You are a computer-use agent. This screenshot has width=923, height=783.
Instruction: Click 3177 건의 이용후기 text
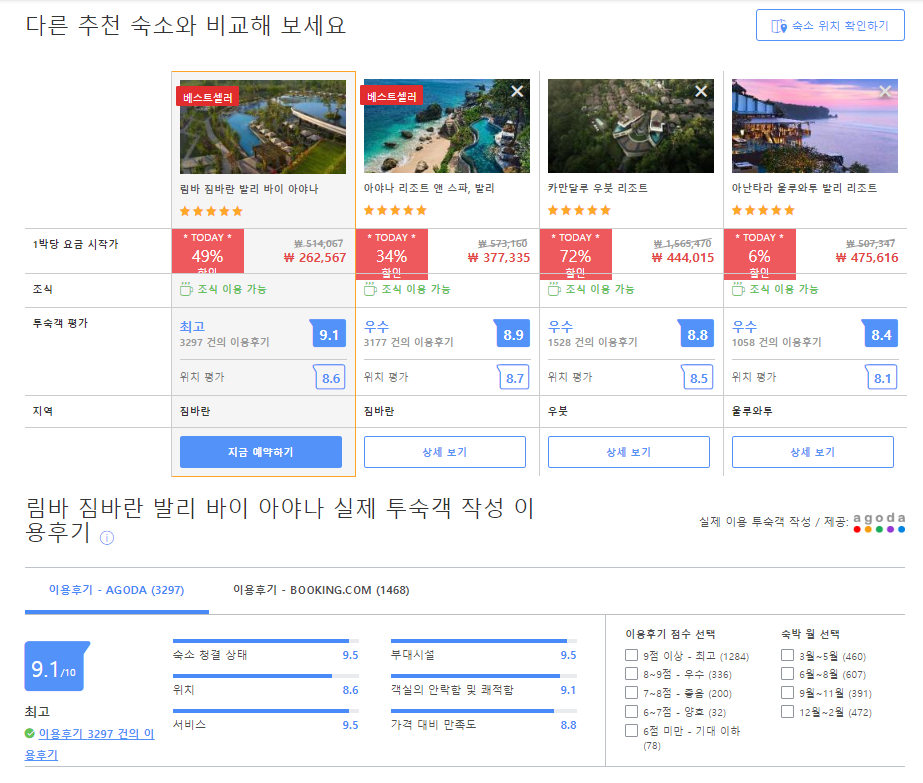(409, 342)
